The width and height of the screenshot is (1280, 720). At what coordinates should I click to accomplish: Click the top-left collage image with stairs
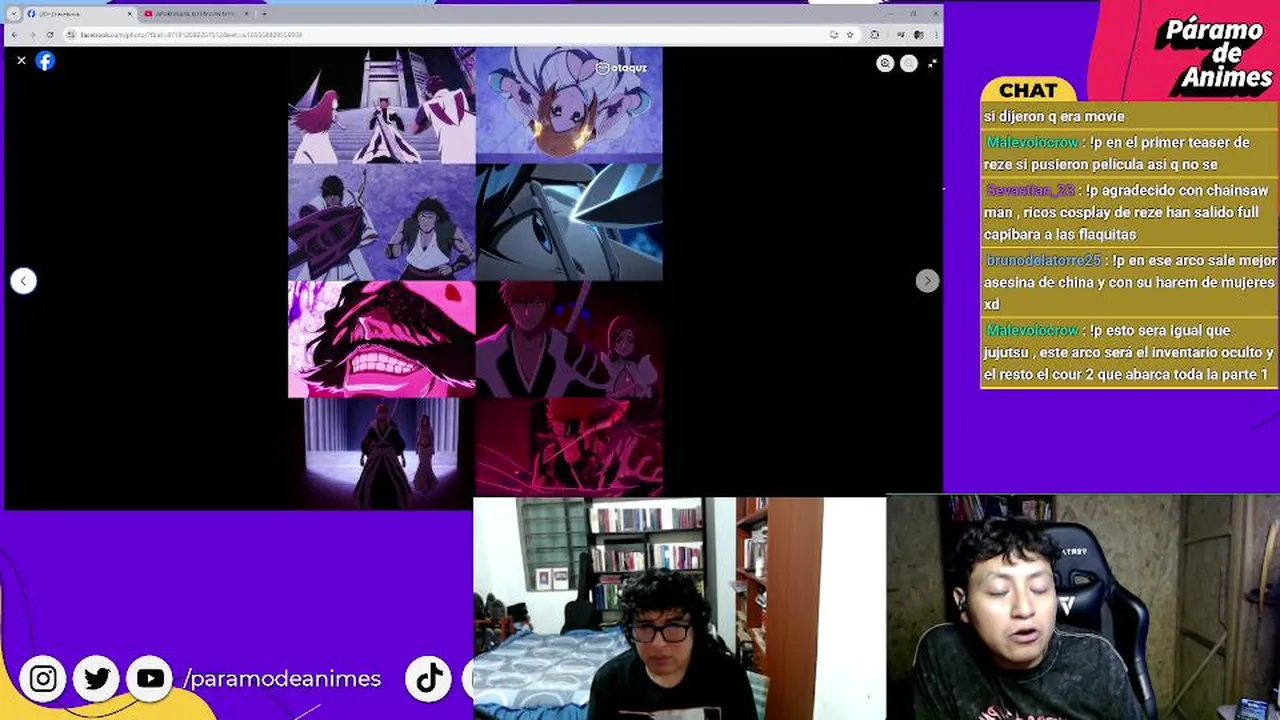[381, 106]
